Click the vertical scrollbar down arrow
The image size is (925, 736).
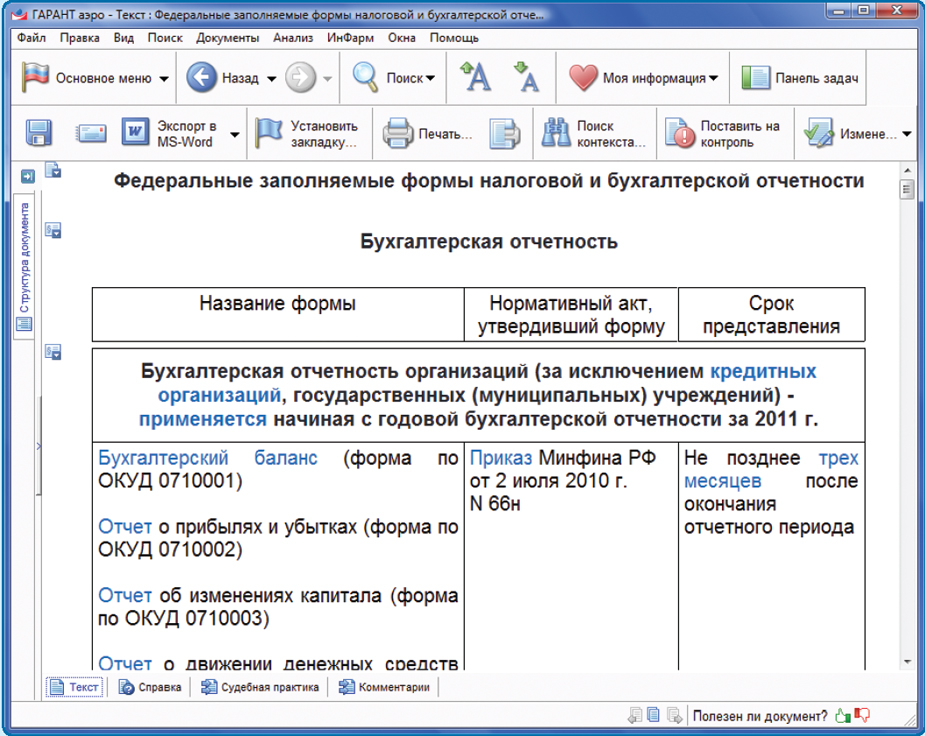click(907, 662)
